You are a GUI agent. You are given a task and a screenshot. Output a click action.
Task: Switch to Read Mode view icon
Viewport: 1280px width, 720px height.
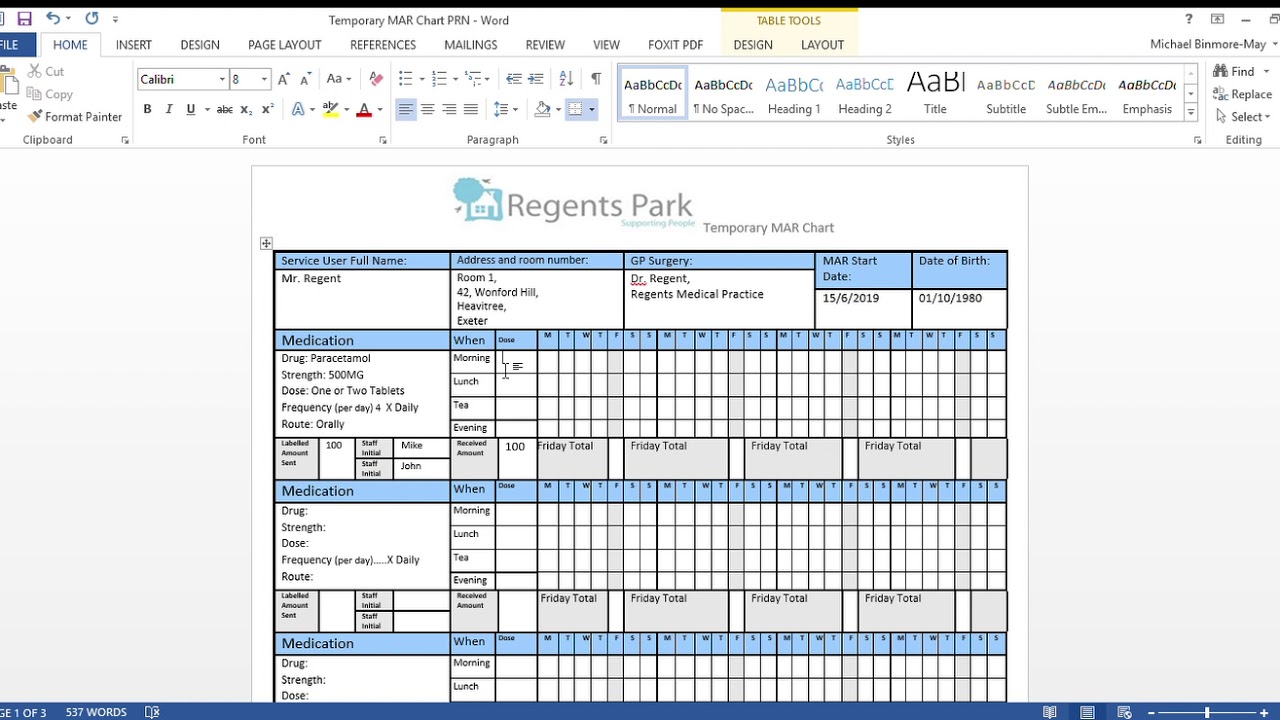coord(1050,712)
